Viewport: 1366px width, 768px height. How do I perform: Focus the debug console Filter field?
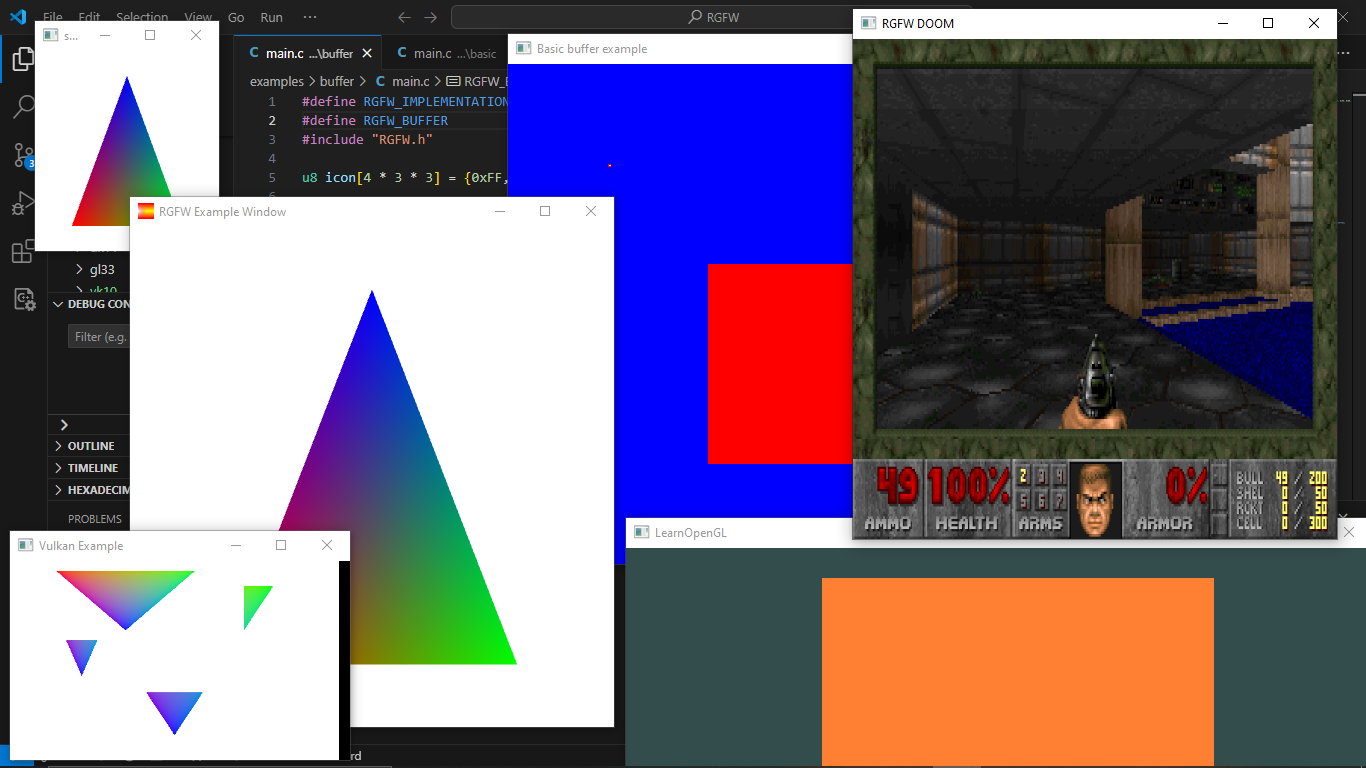click(99, 337)
